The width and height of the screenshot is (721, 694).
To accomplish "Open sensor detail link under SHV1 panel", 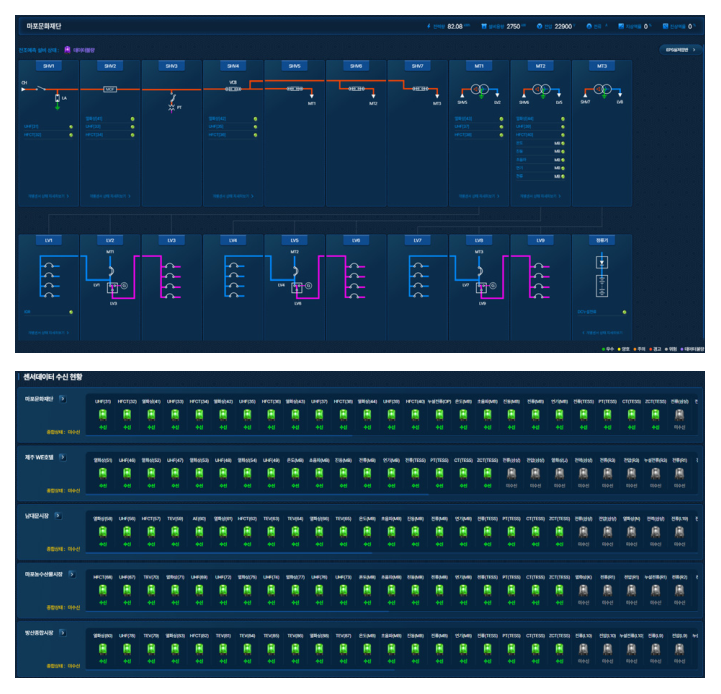I will pyautogui.click(x=48, y=196).
